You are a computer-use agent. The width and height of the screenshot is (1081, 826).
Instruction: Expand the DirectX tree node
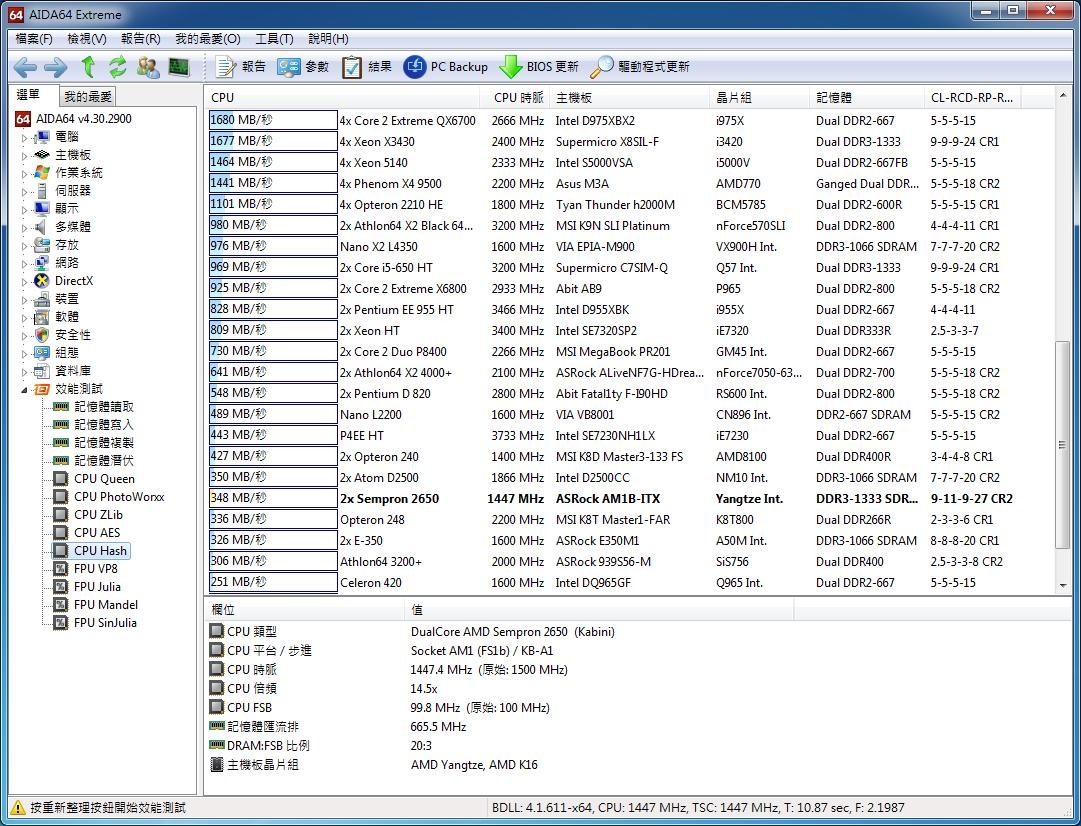tap(24, 281)
